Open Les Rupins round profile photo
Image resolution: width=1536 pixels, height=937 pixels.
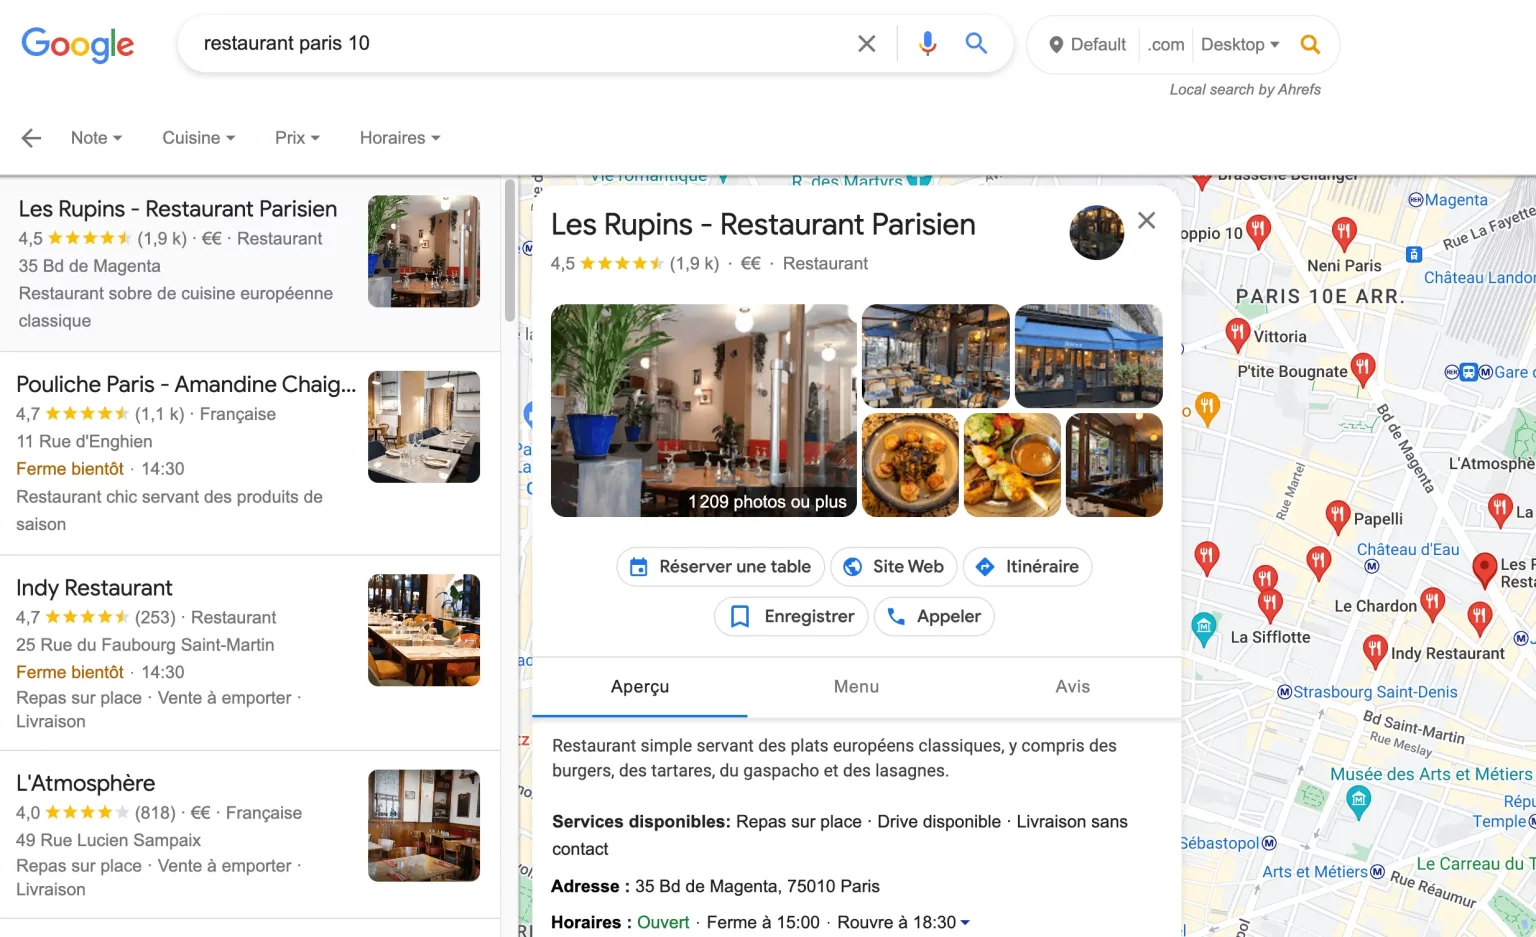[x=1097, y=232]
